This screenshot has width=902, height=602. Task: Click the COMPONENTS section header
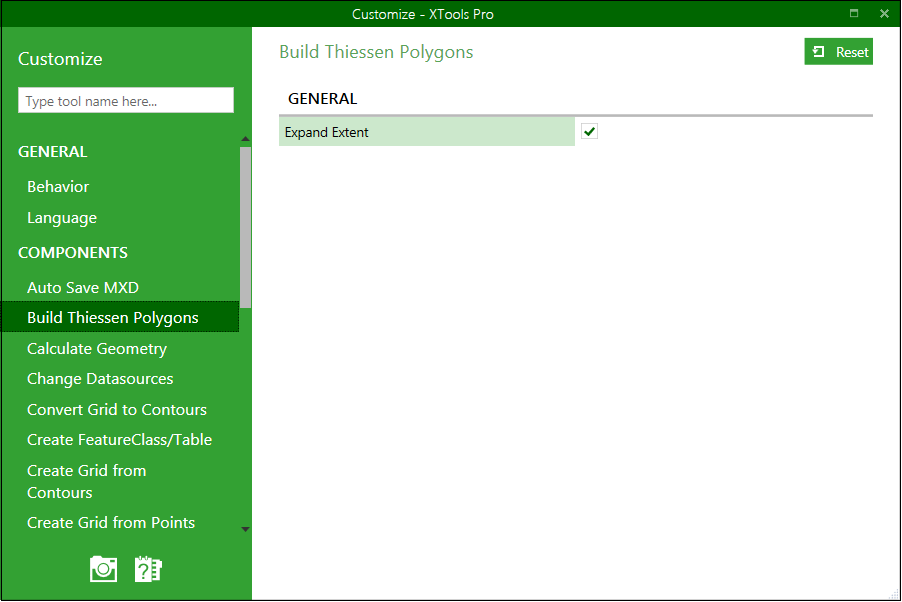click(x=72, y=252)
